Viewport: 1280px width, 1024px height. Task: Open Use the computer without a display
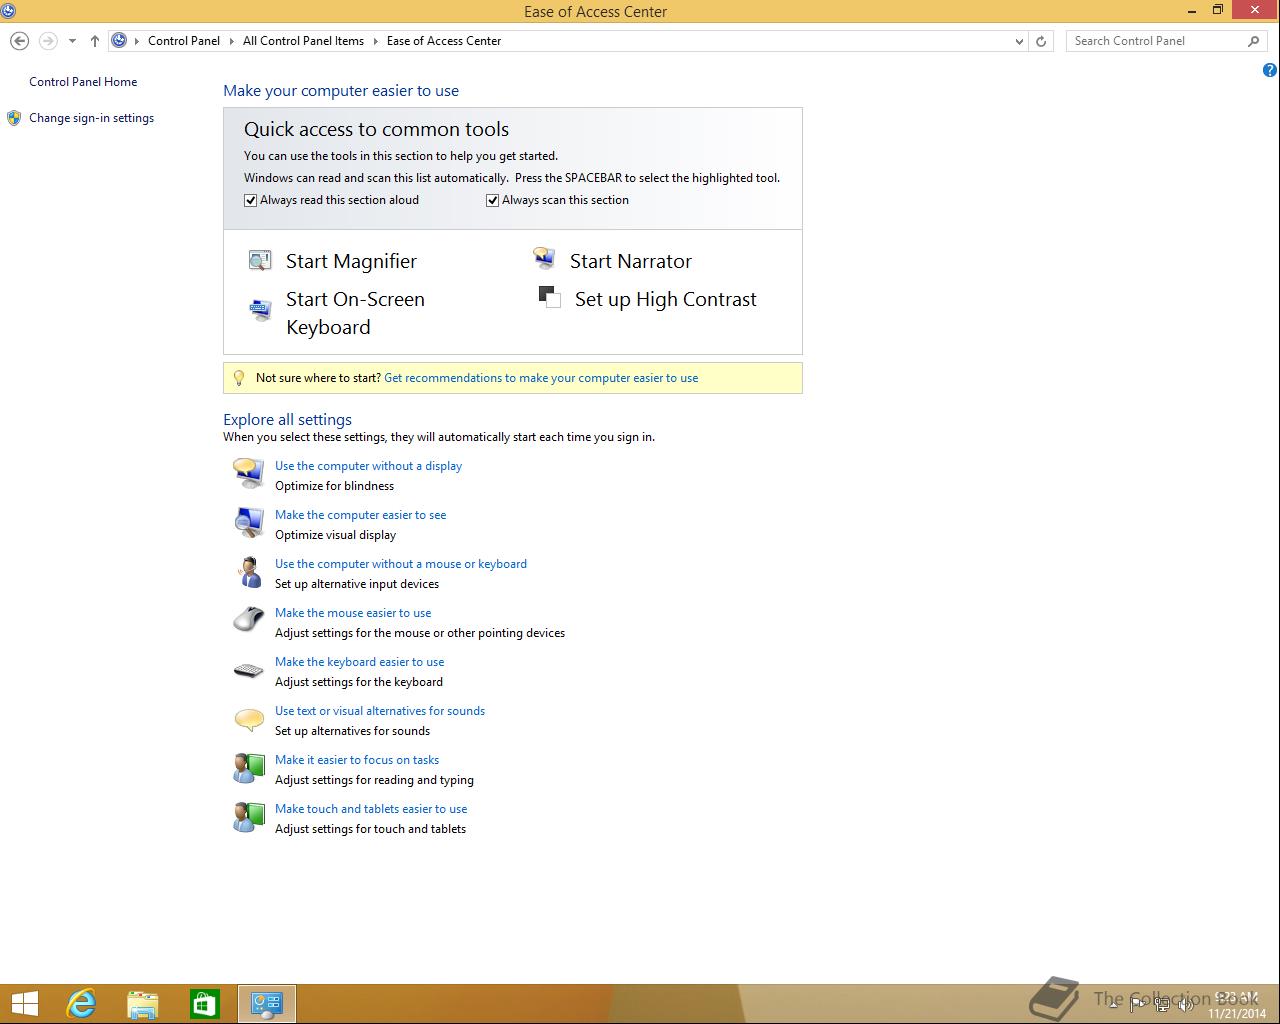tap(368, 466)
